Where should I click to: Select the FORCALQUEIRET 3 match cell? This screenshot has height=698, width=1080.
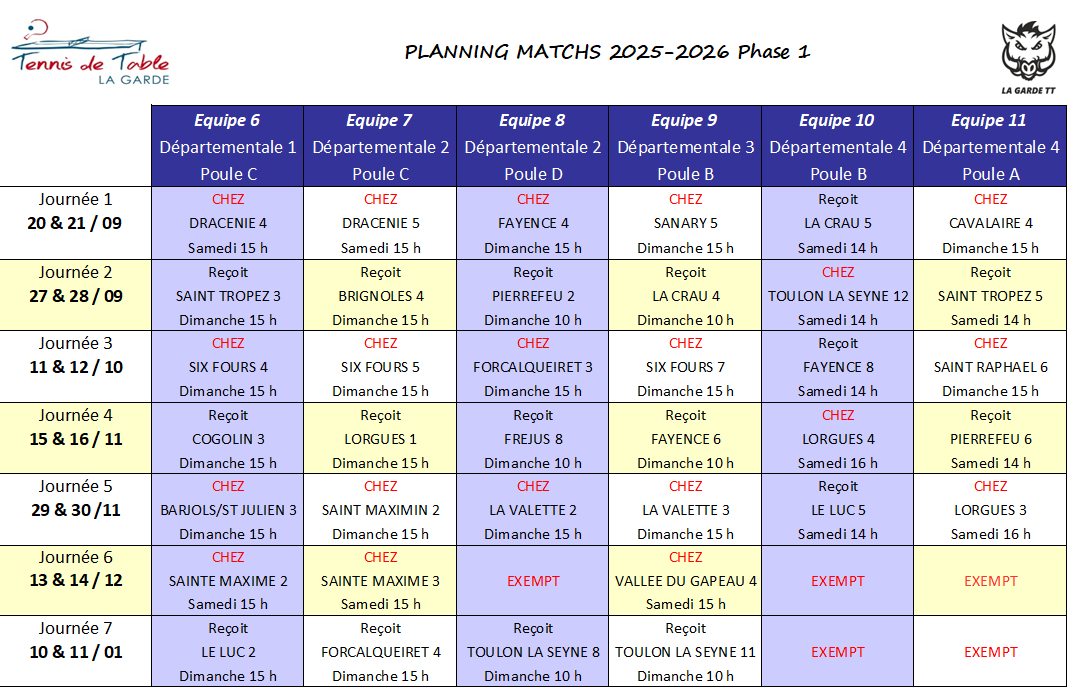533,367
